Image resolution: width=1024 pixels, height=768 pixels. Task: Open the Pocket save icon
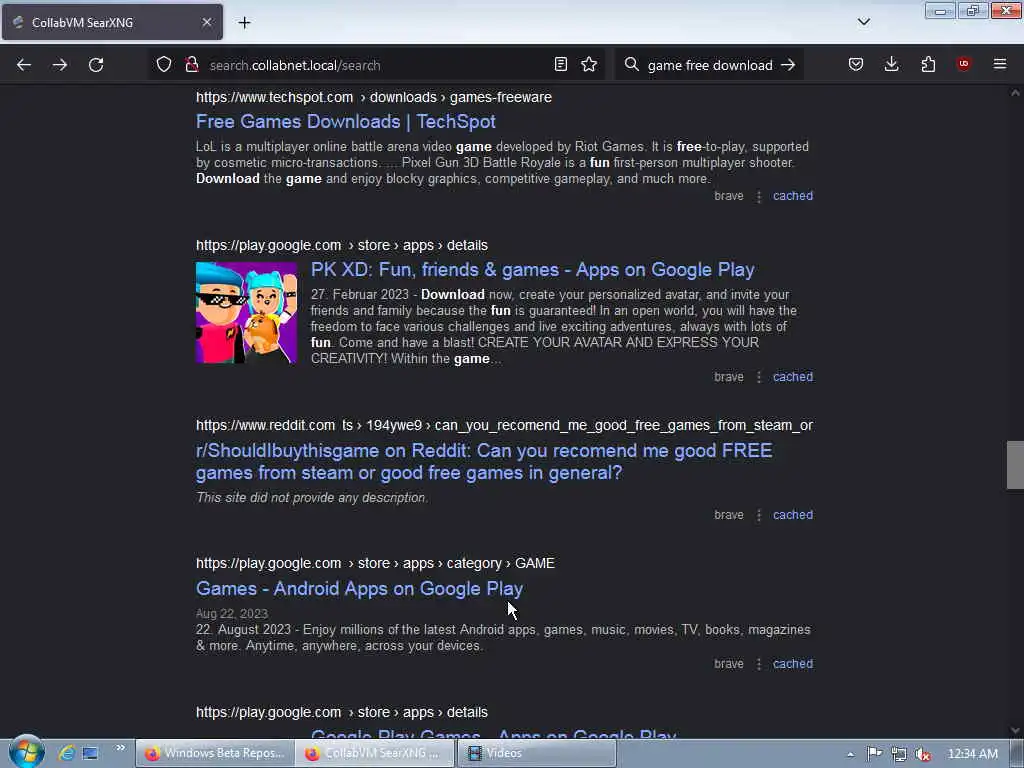(x=856, y=64)
